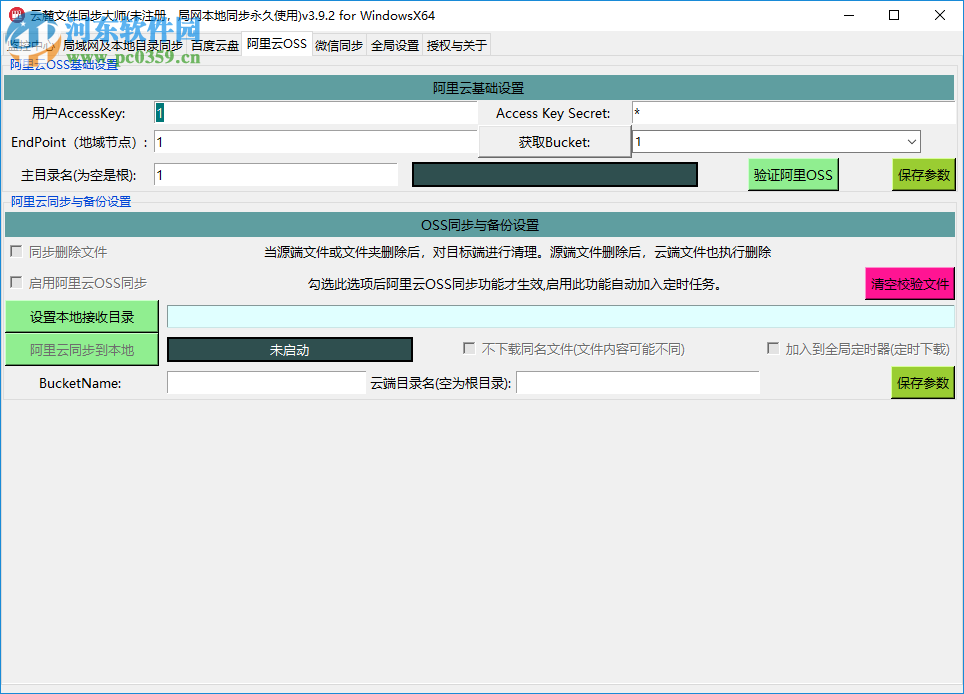Click the BucketName input field
The width and height of the screenshot is (964, 694).
(266, 382)
